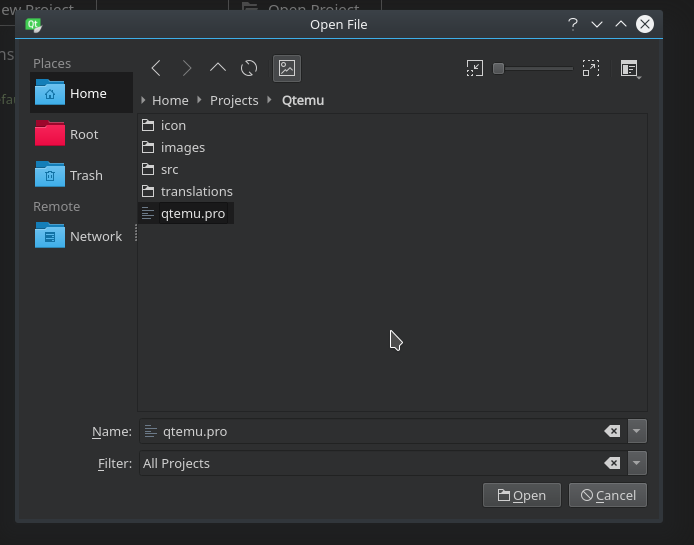Image resolution: width=694 pixels, height=545 pixels.
Task: Navigate up to parent folder
Action: 218,68
